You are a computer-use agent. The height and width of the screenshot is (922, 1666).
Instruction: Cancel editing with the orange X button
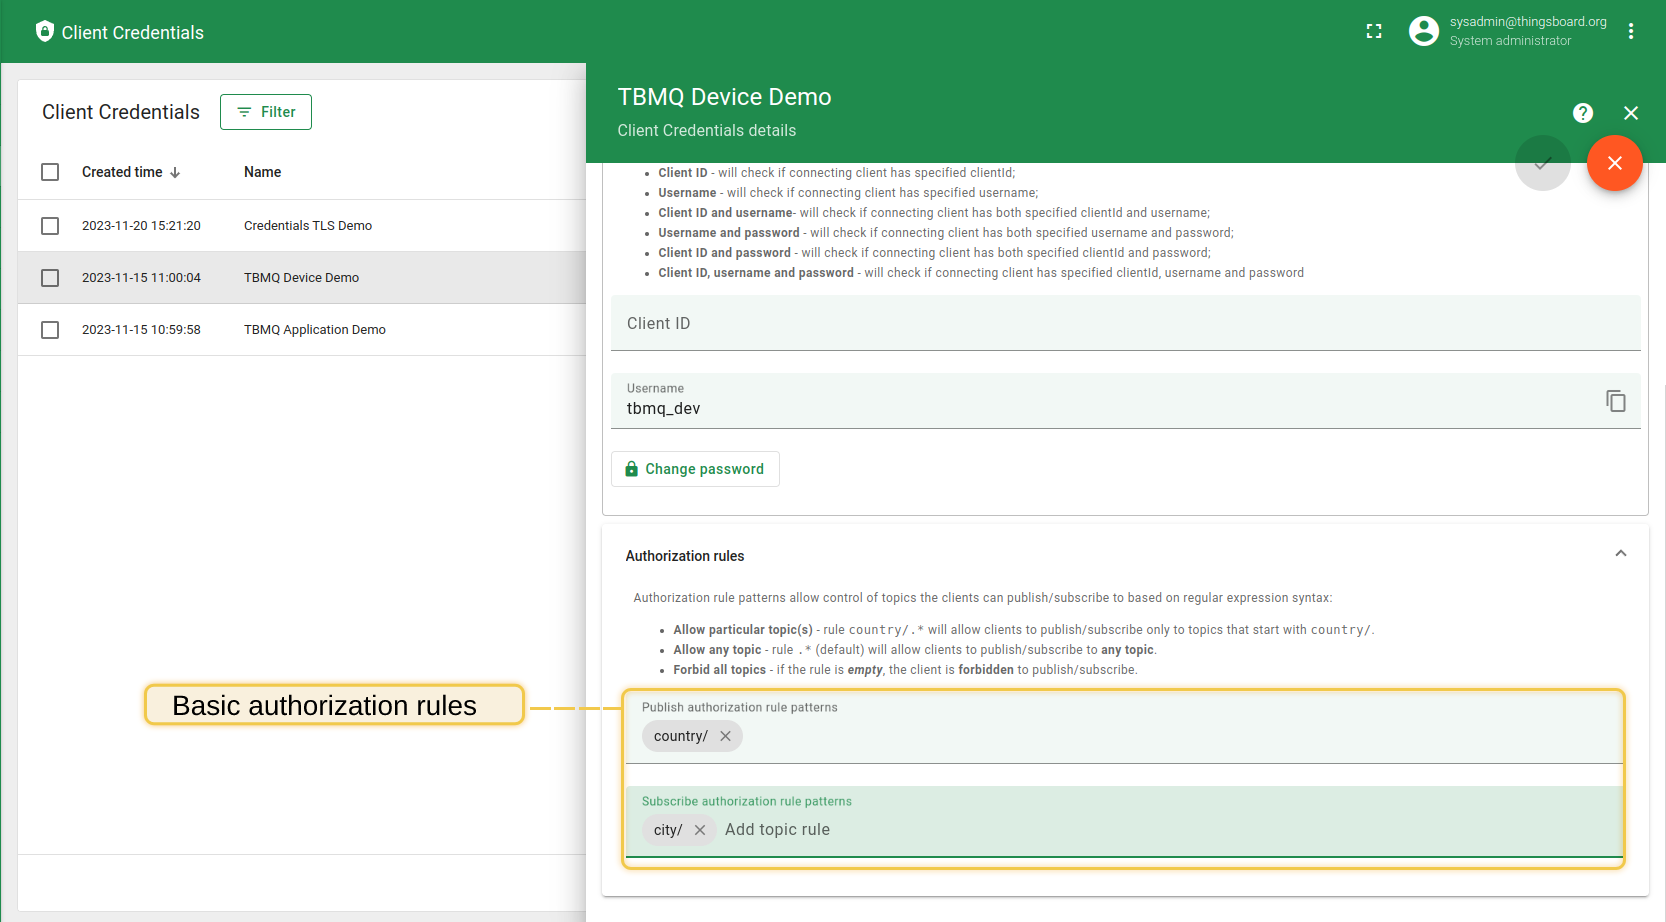[1614, 163]
